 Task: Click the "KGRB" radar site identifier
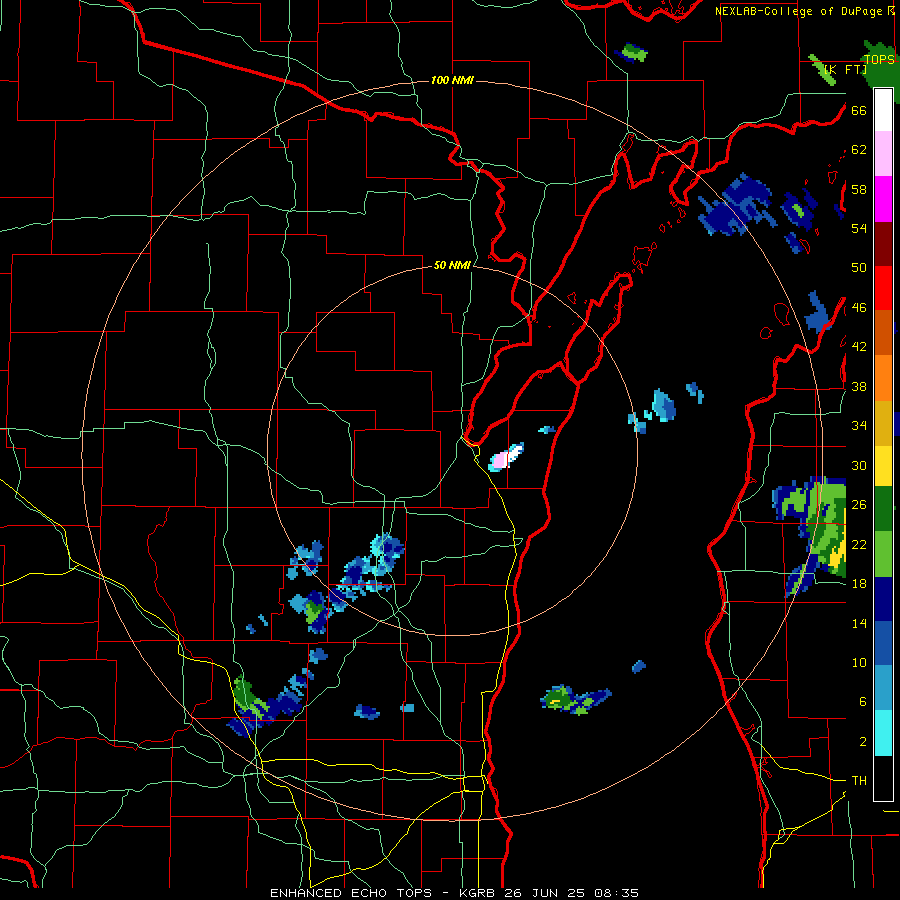[478, 893]
